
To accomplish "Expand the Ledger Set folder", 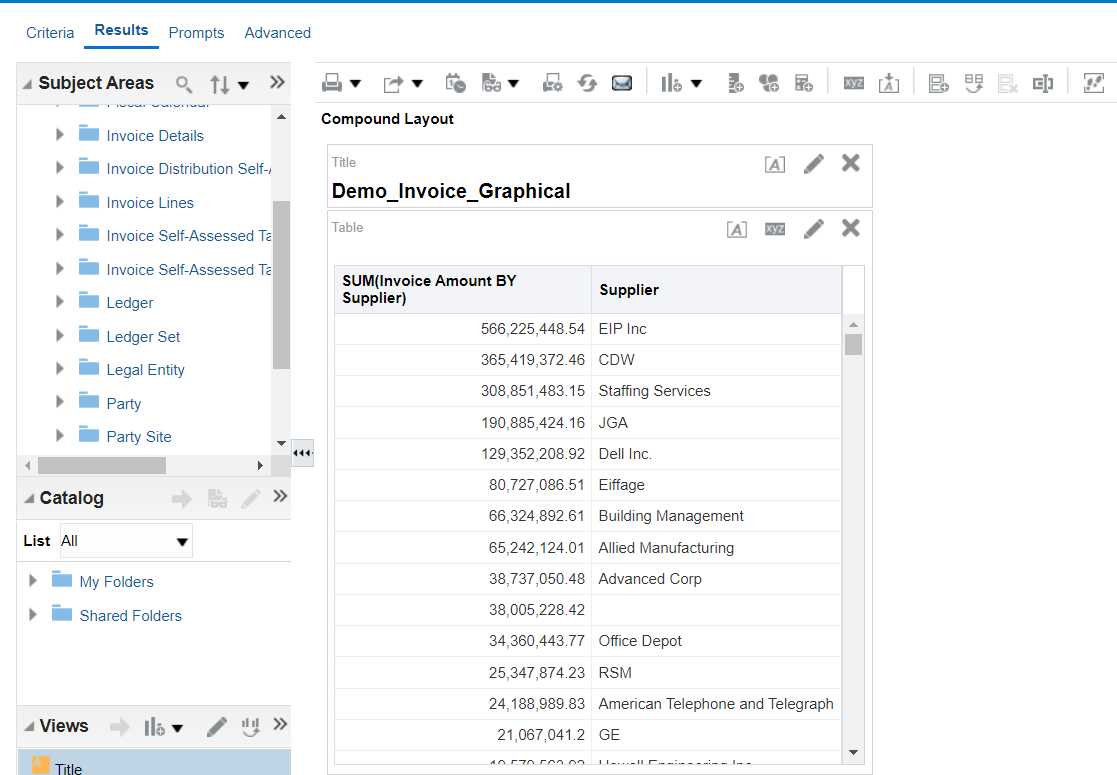I will coord(60,336).
